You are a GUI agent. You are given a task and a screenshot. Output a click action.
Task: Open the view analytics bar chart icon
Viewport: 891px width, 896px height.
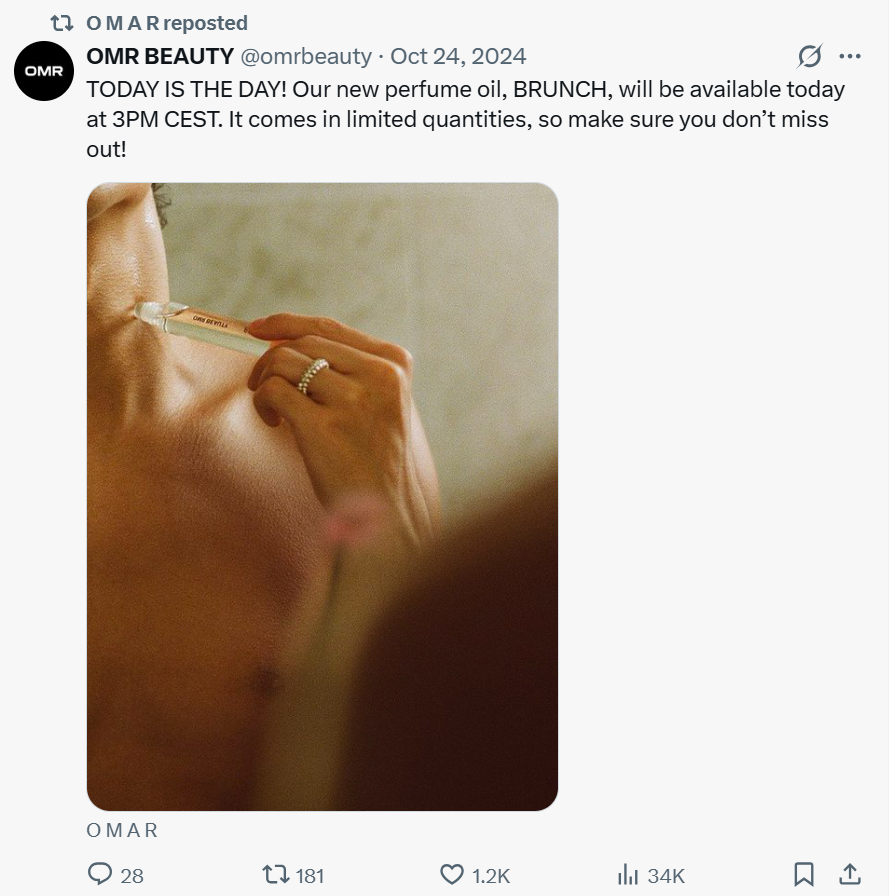[x=628, y=875]
